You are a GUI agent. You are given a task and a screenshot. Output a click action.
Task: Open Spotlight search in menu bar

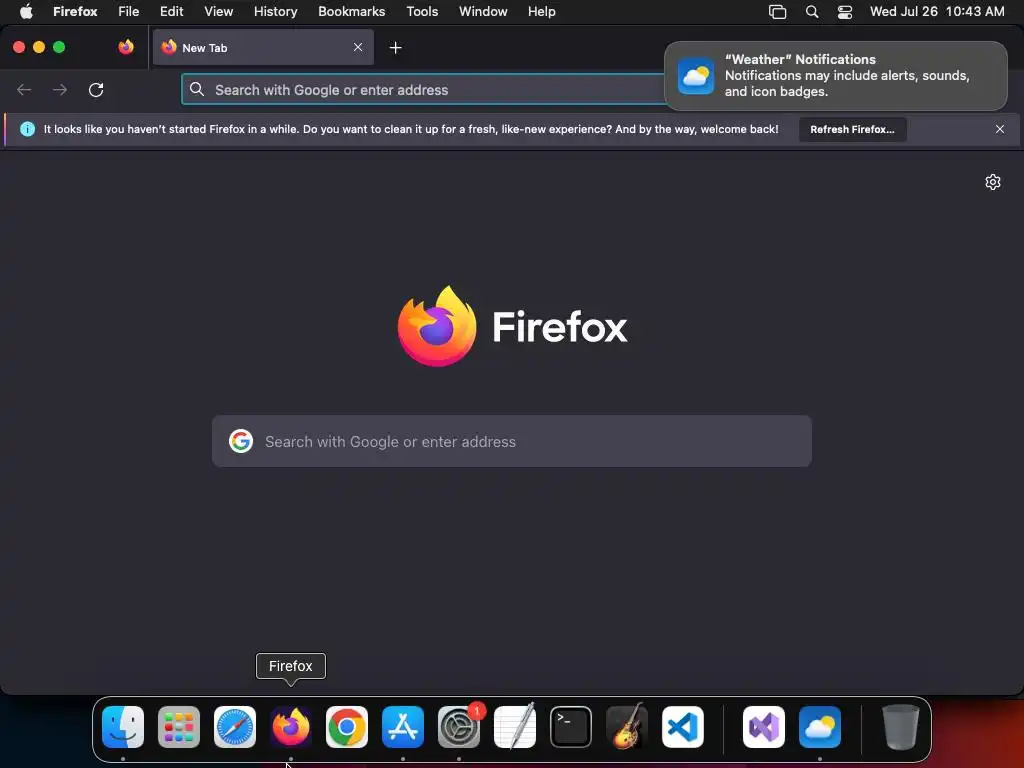coord(812,12)
